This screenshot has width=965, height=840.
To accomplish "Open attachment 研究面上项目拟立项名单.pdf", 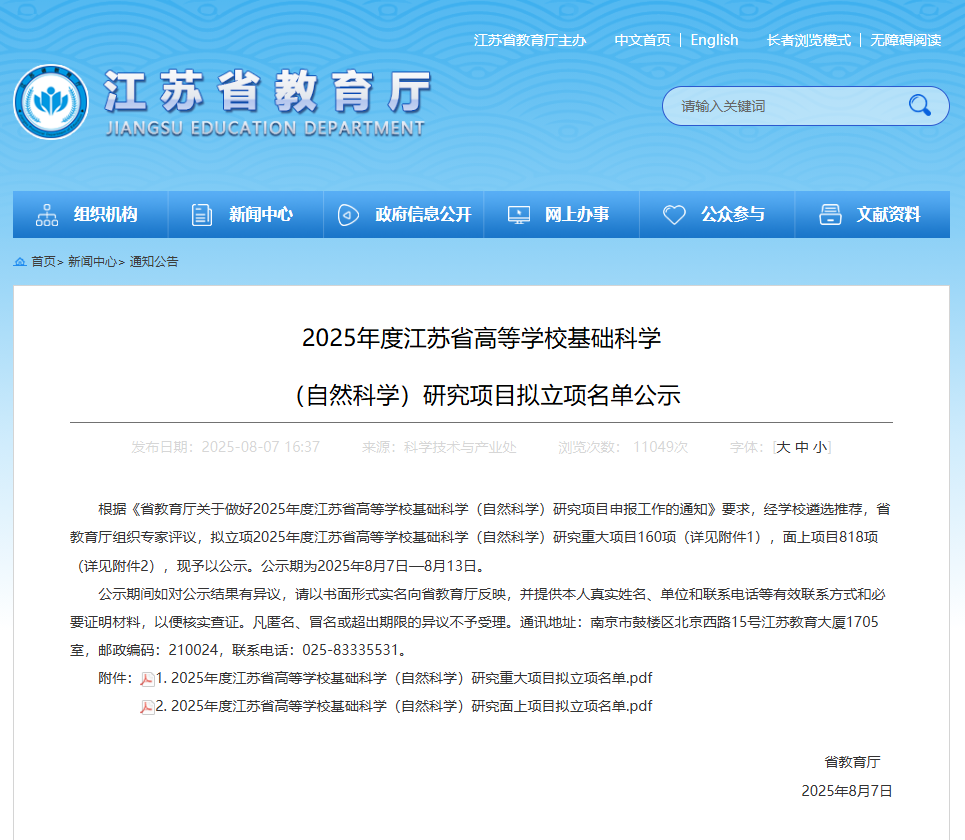I will point(404,706).
